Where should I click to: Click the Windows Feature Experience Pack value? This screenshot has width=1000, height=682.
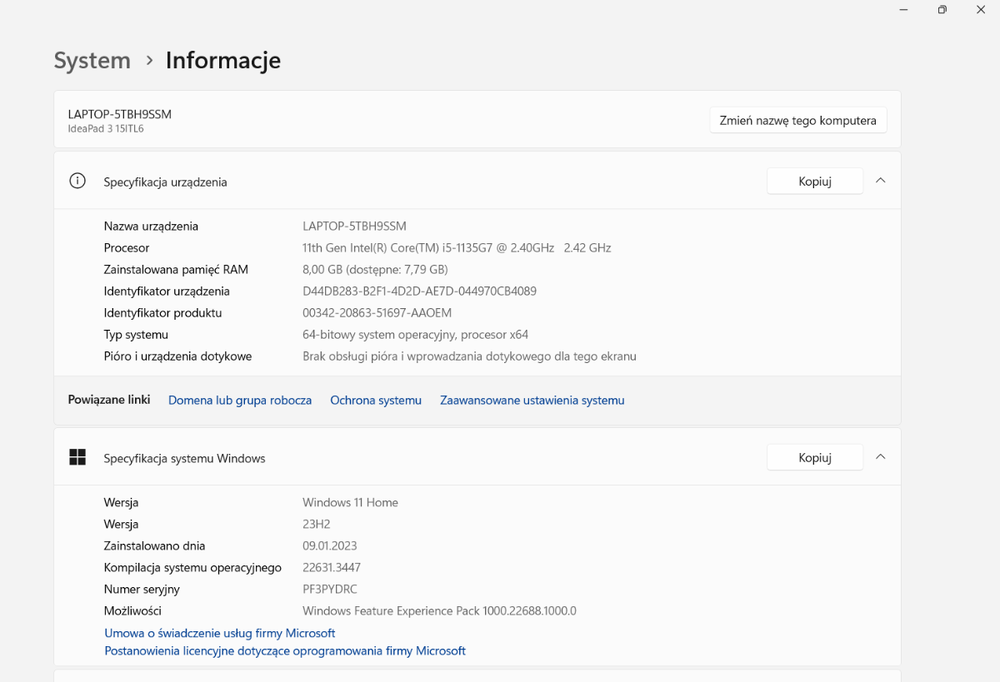coord(439,611)
